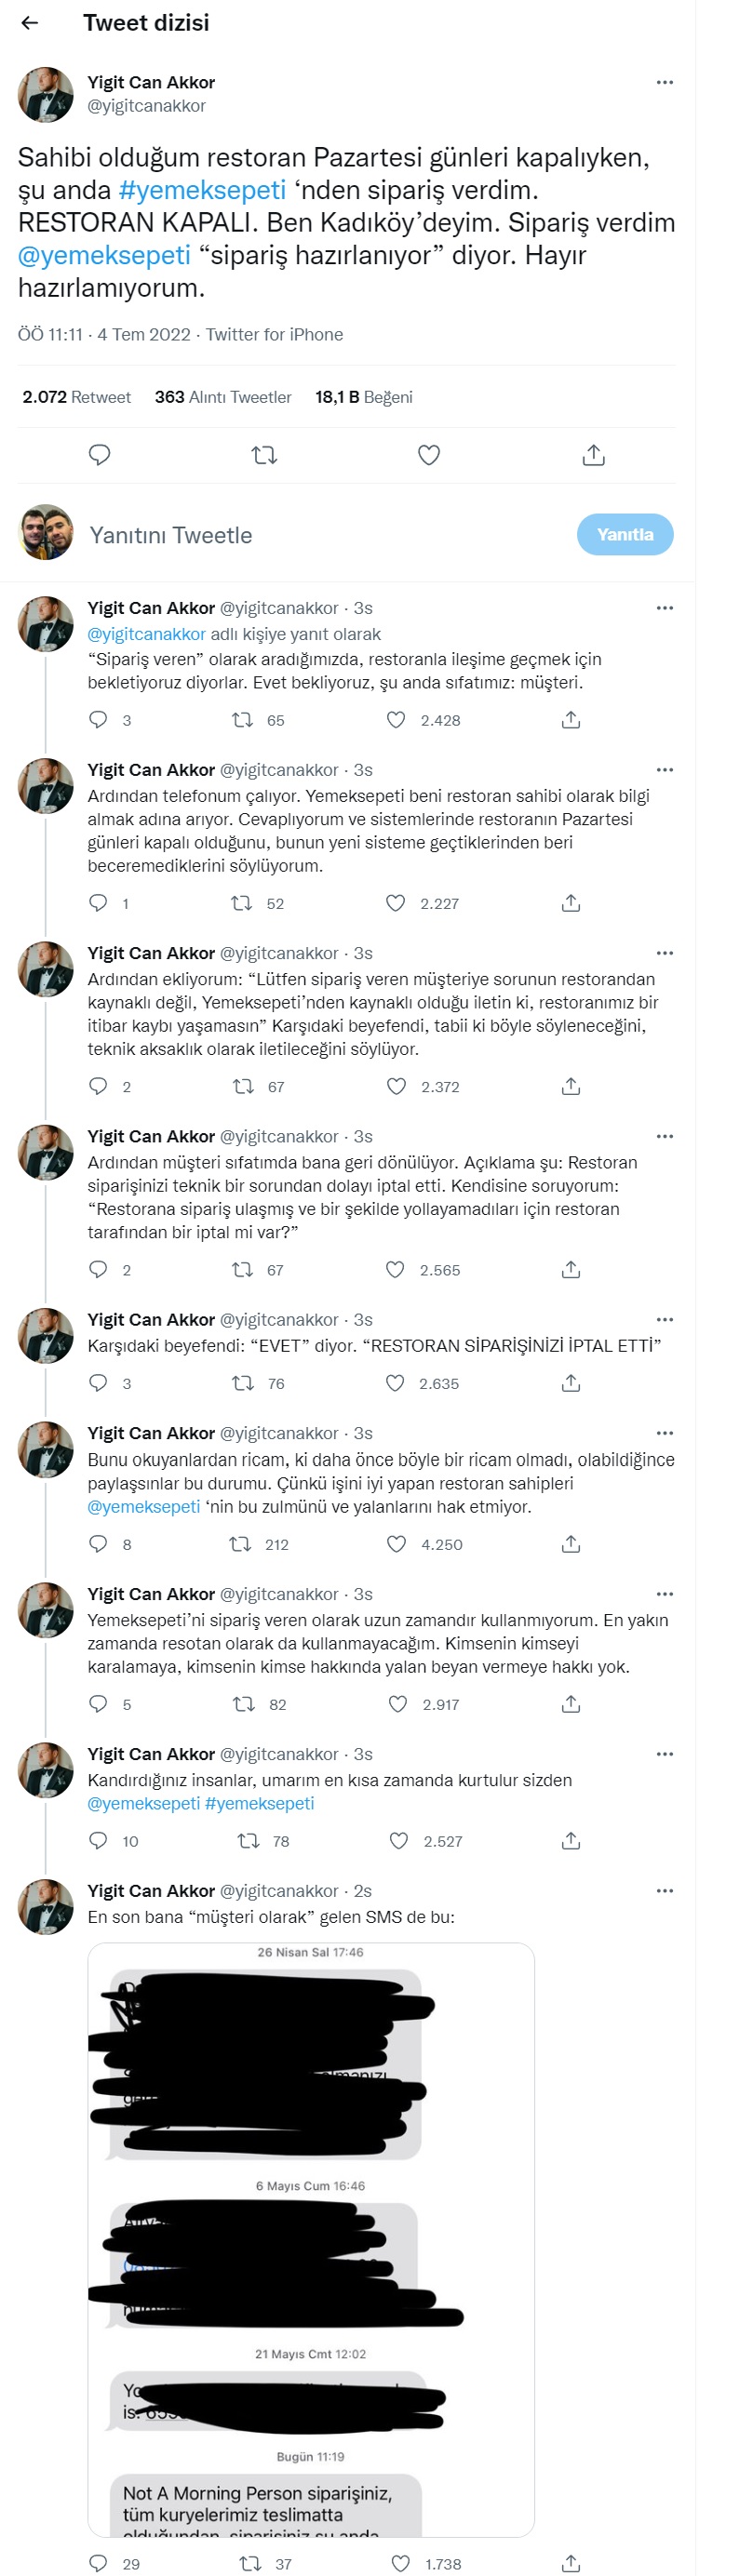The height and width of the screenshot is (2576, 753).
Task: Click the back arrow beside Tweet dizisi
Action: click(x=30, y=23)
